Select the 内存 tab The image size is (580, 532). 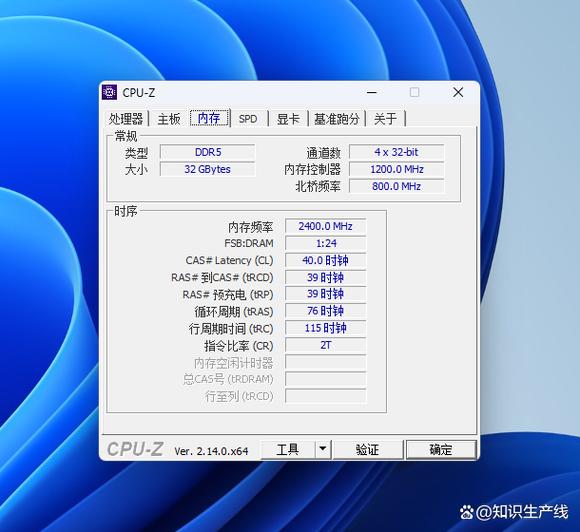click(x=209, y=118)
